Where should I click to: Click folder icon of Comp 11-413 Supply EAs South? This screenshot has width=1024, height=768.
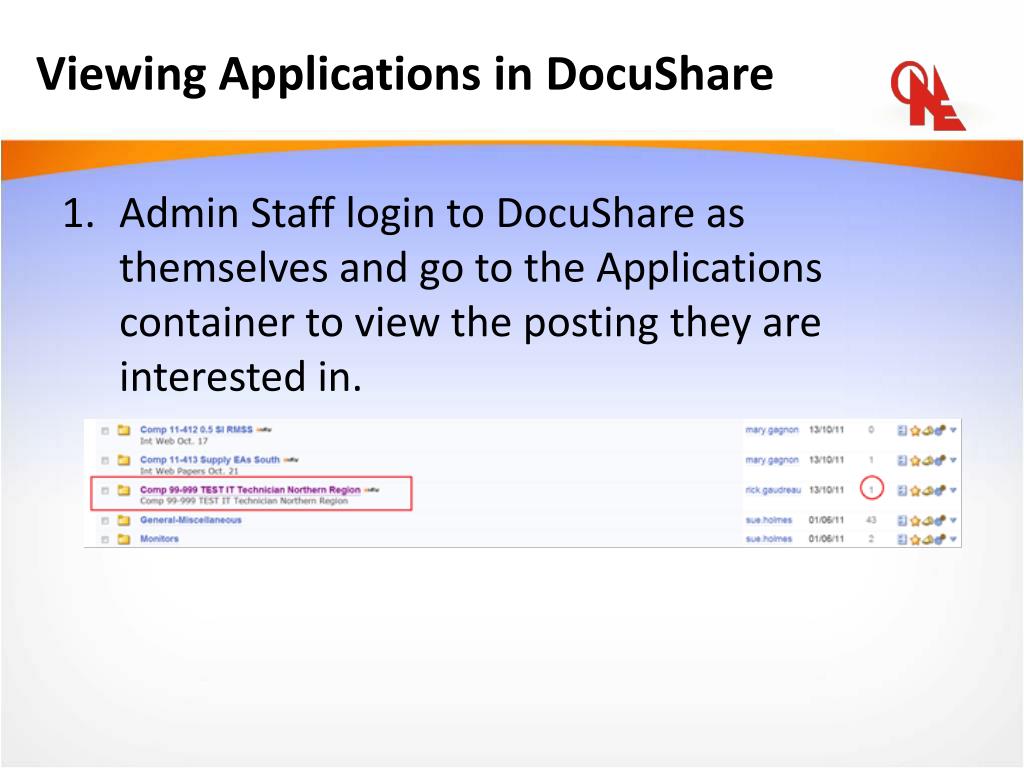coord(123,460)
